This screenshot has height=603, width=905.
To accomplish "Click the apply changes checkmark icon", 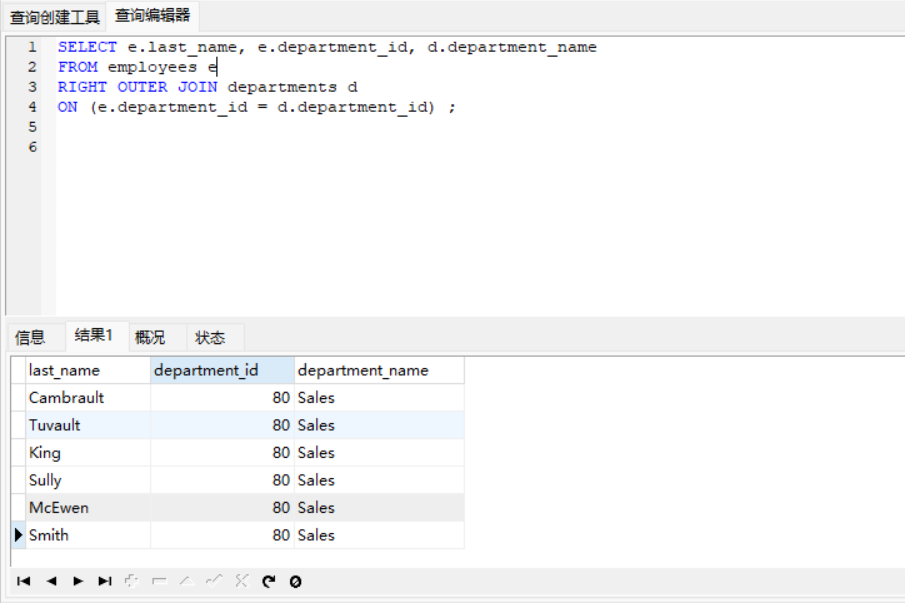I will 213,581.
